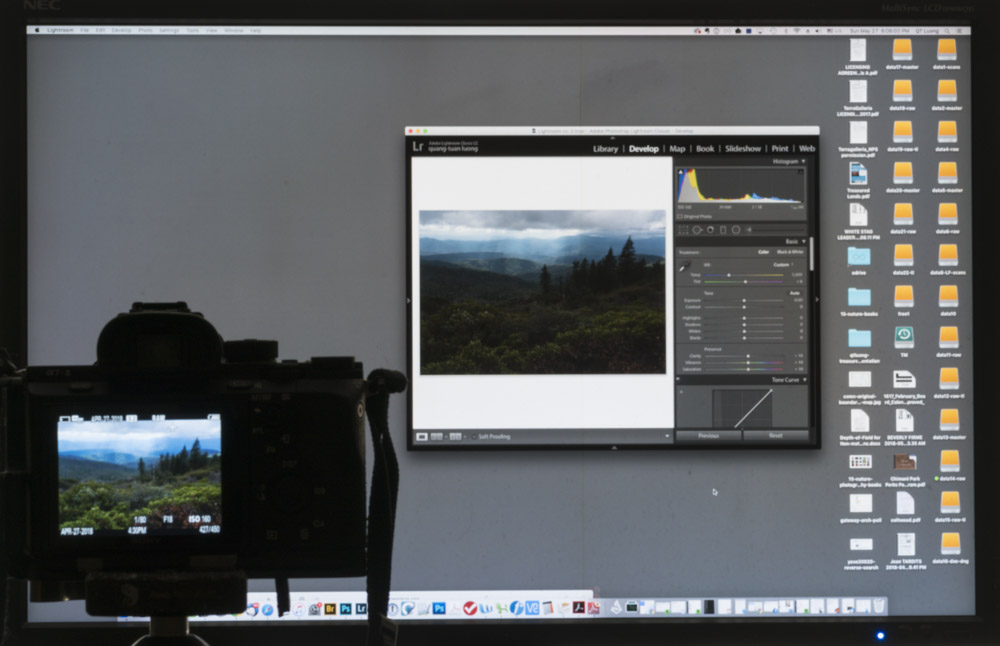Click the Reset button
Image resolution: width=1000 pixels, height=646 pixels.
tap(776, 436)
